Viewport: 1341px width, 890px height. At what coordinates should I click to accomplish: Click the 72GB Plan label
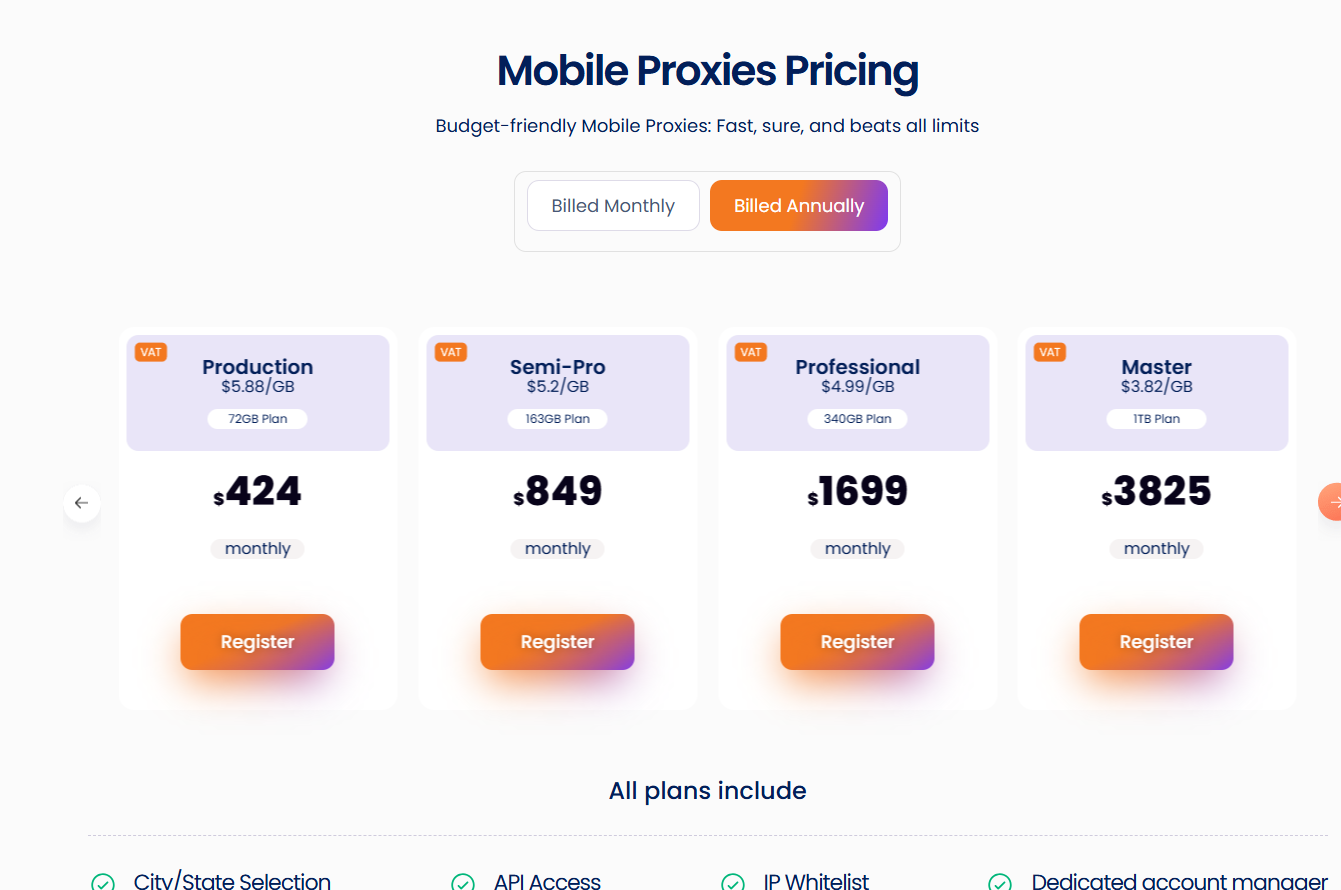(x=257, y=419)
